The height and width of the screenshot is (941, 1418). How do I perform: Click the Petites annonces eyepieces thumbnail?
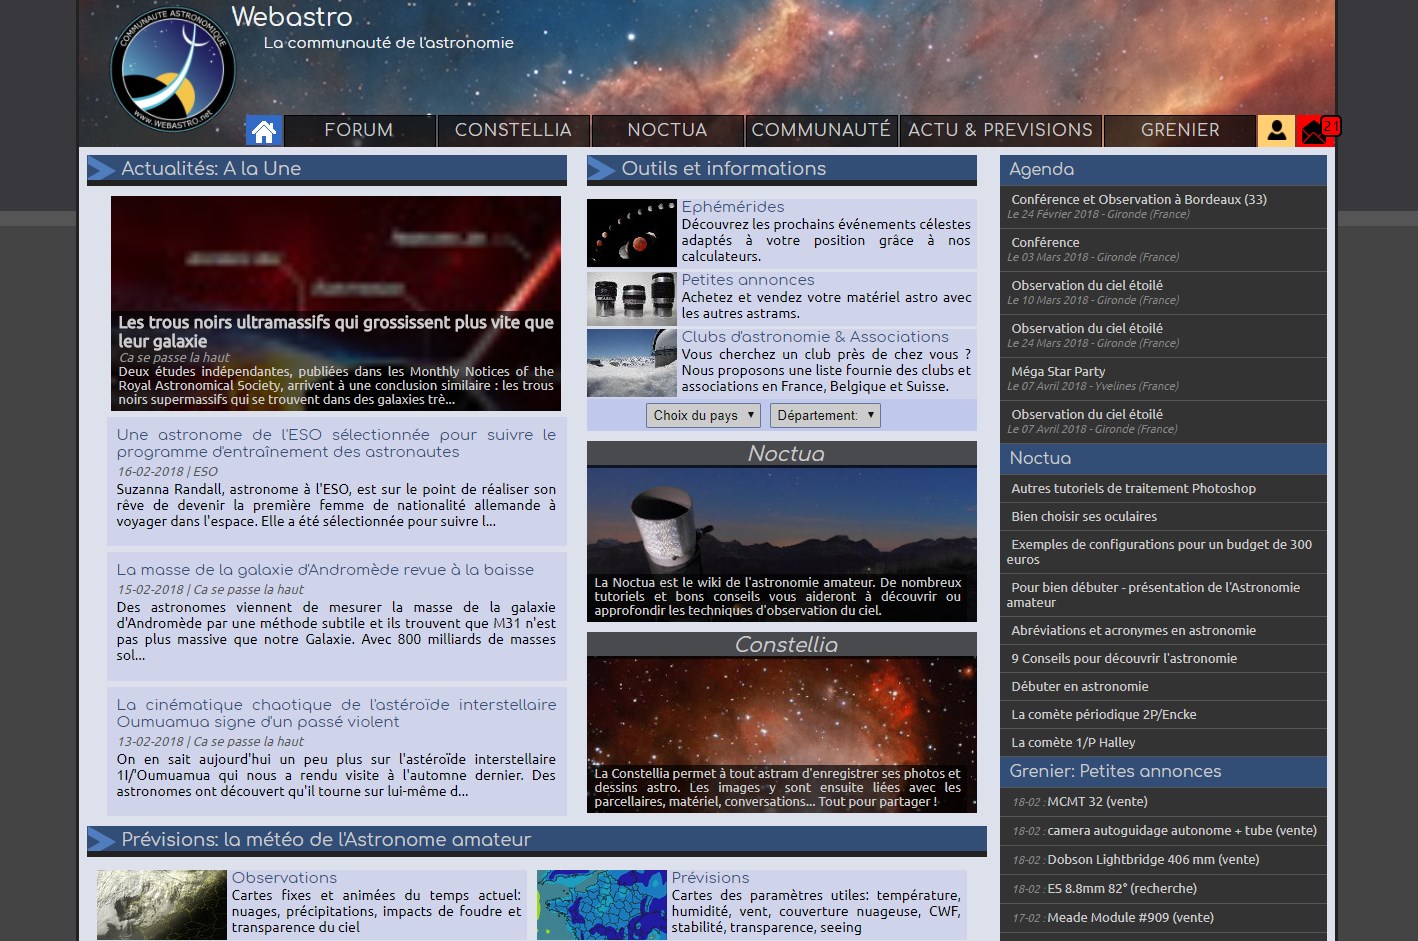click(632, 298)
